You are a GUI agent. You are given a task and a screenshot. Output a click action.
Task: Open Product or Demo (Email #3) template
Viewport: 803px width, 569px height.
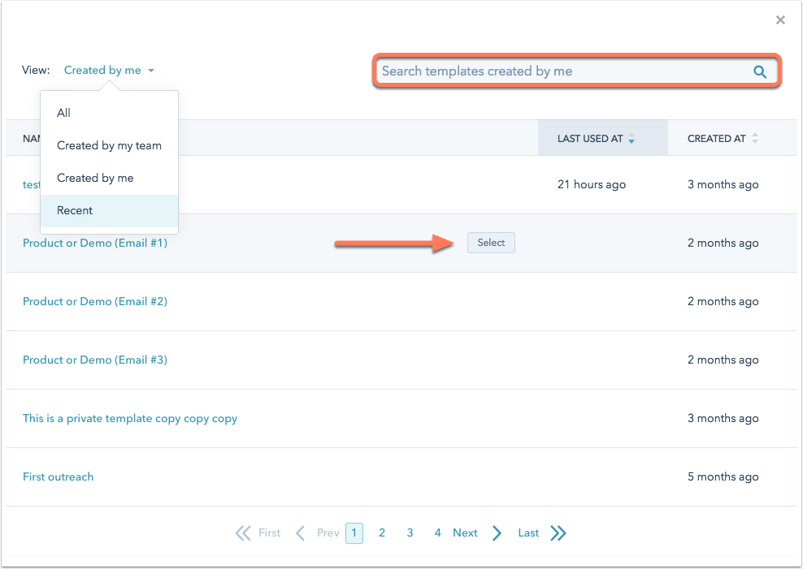(95, 360)
